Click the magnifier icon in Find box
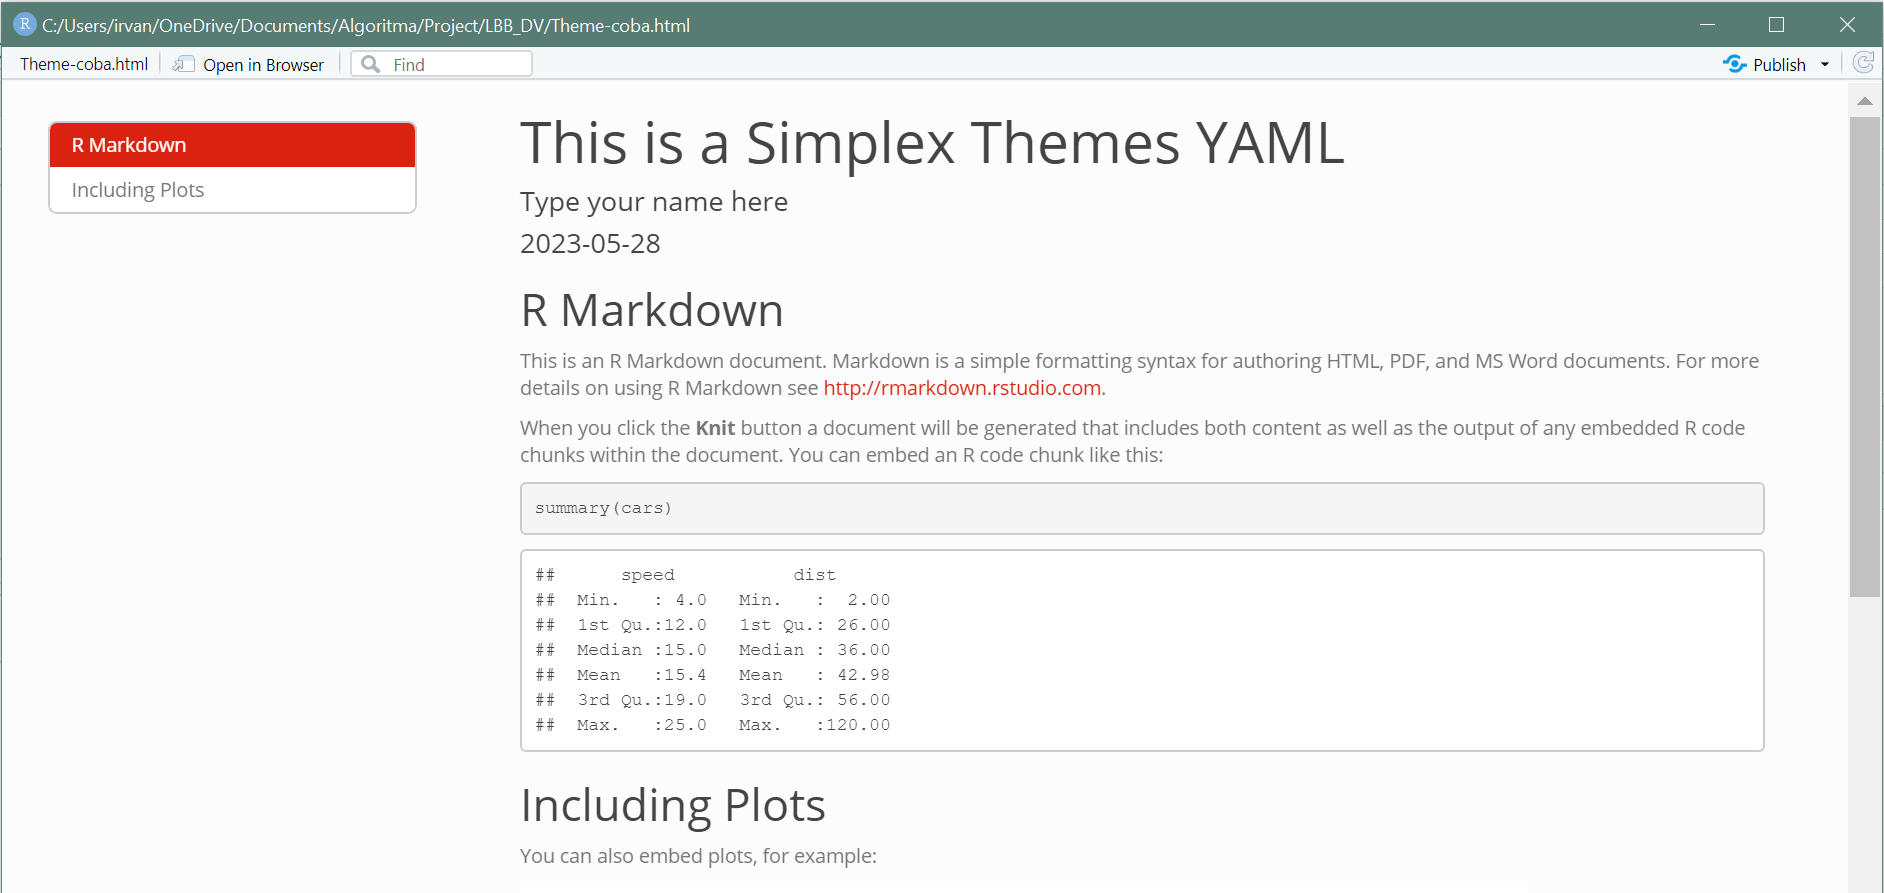Viewport: 1884px width, 893px height. 371,64
